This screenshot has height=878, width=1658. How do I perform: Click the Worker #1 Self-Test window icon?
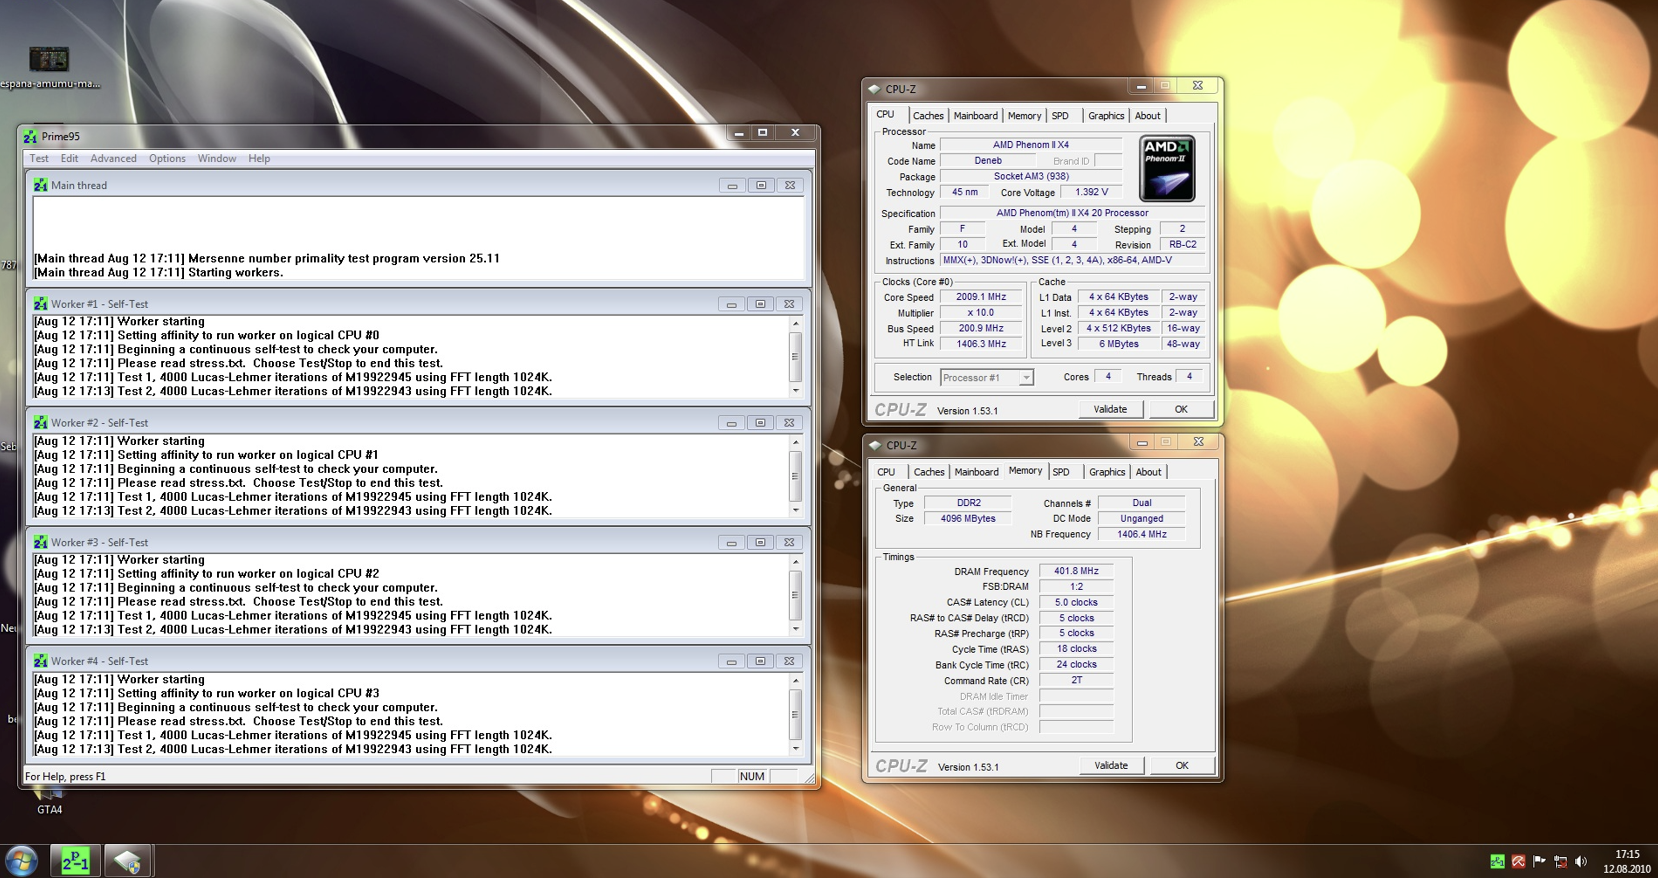coord(41,304)
